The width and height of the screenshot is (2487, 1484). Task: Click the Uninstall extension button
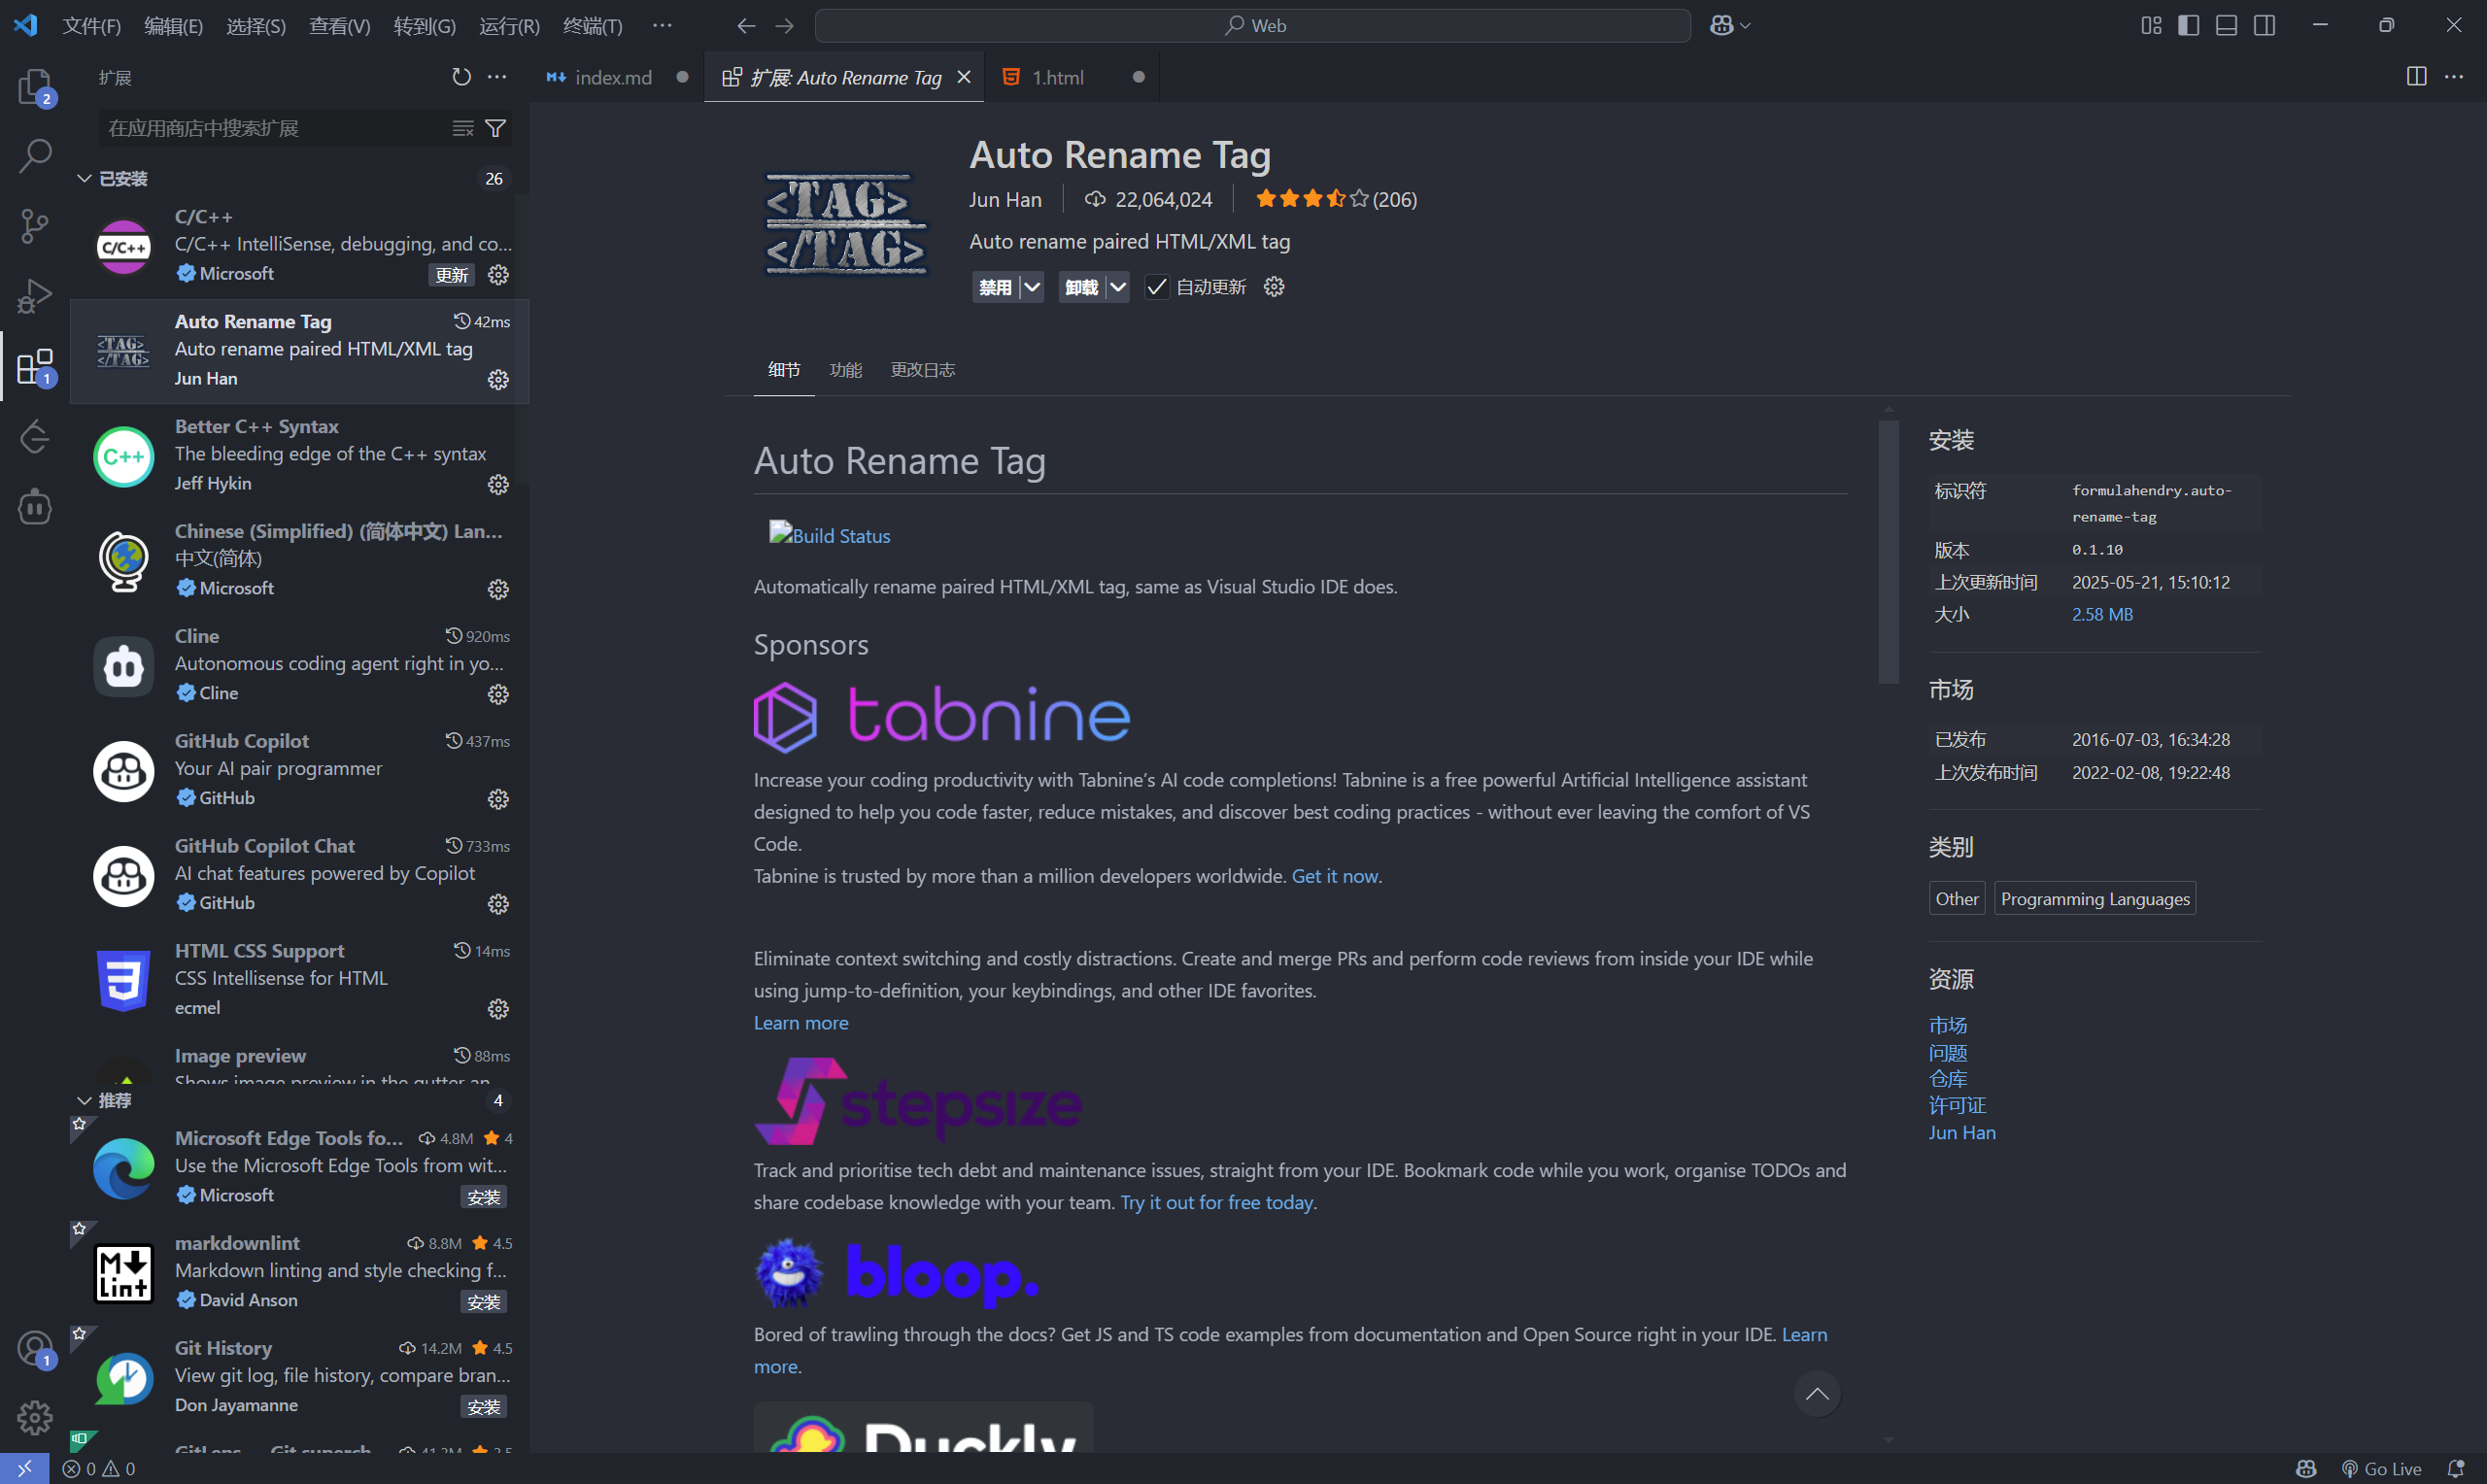(x=1082, y=287)
